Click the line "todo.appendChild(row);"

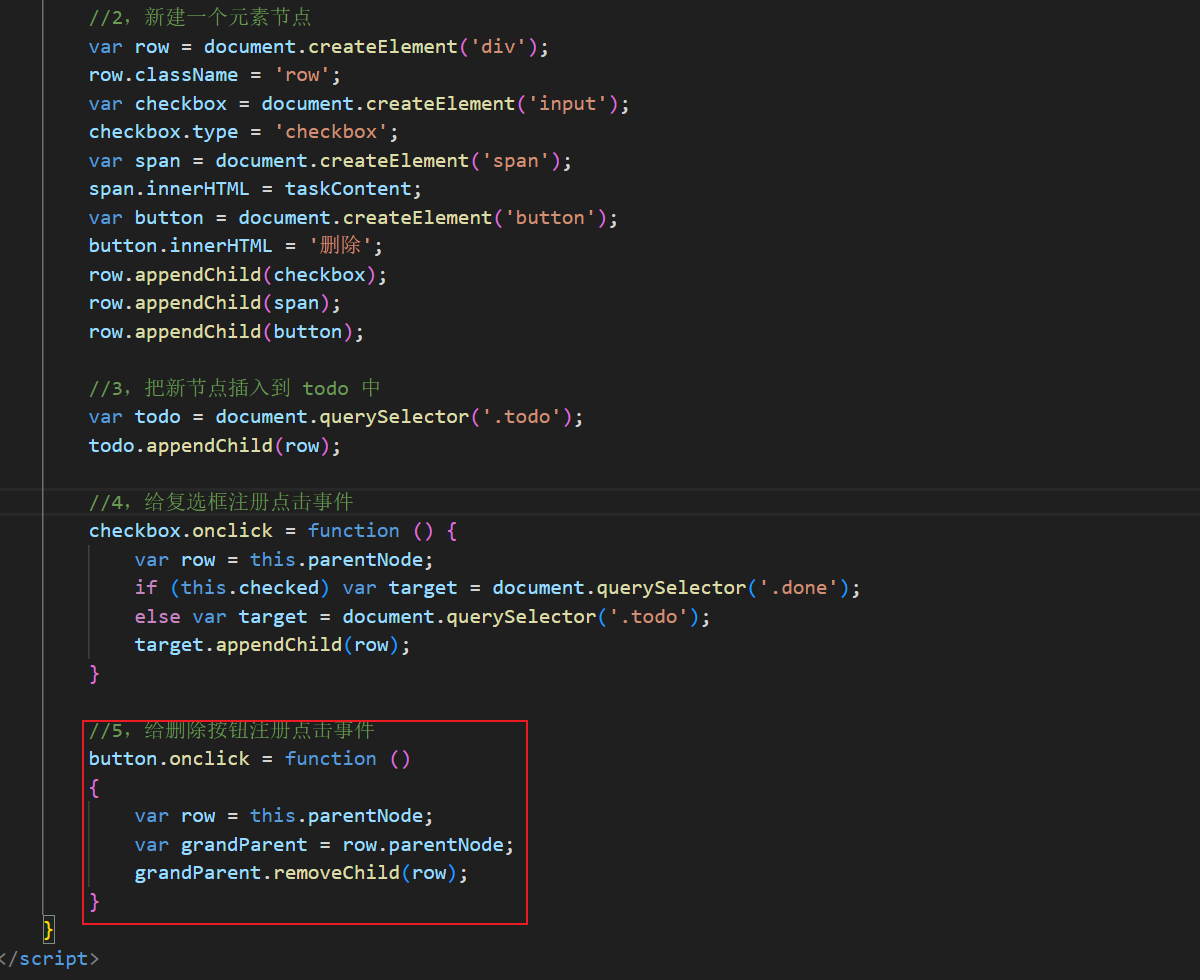click(215, 446)
